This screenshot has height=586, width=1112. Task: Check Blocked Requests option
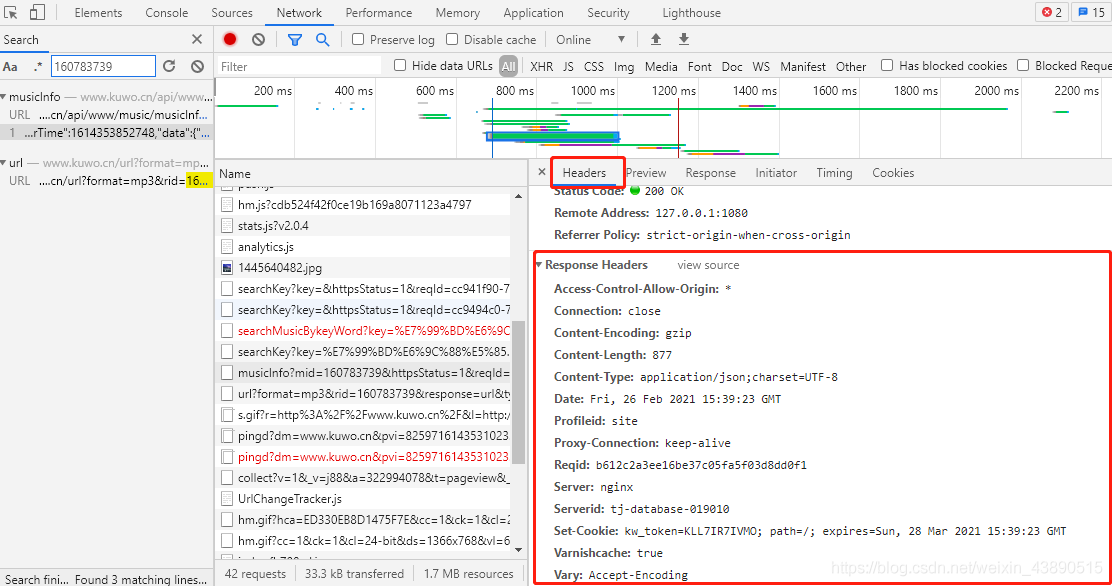[1023, 65]
